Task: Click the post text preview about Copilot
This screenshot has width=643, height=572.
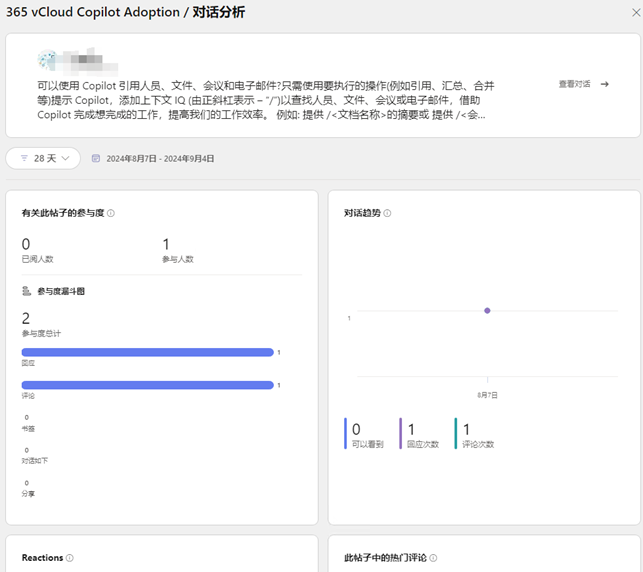Action: (266, 100)
